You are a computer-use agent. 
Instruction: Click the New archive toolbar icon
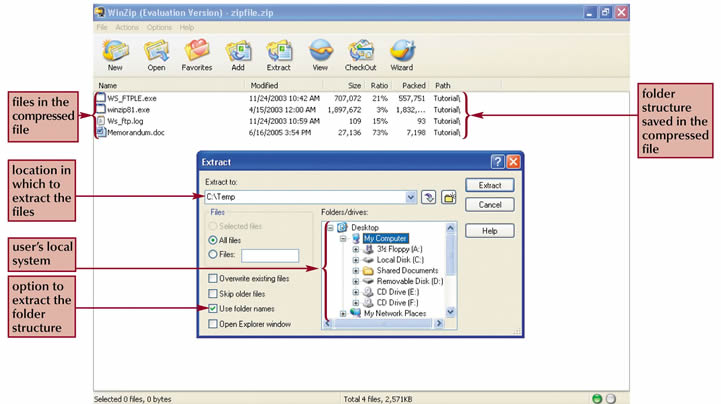tap(115, 51)
